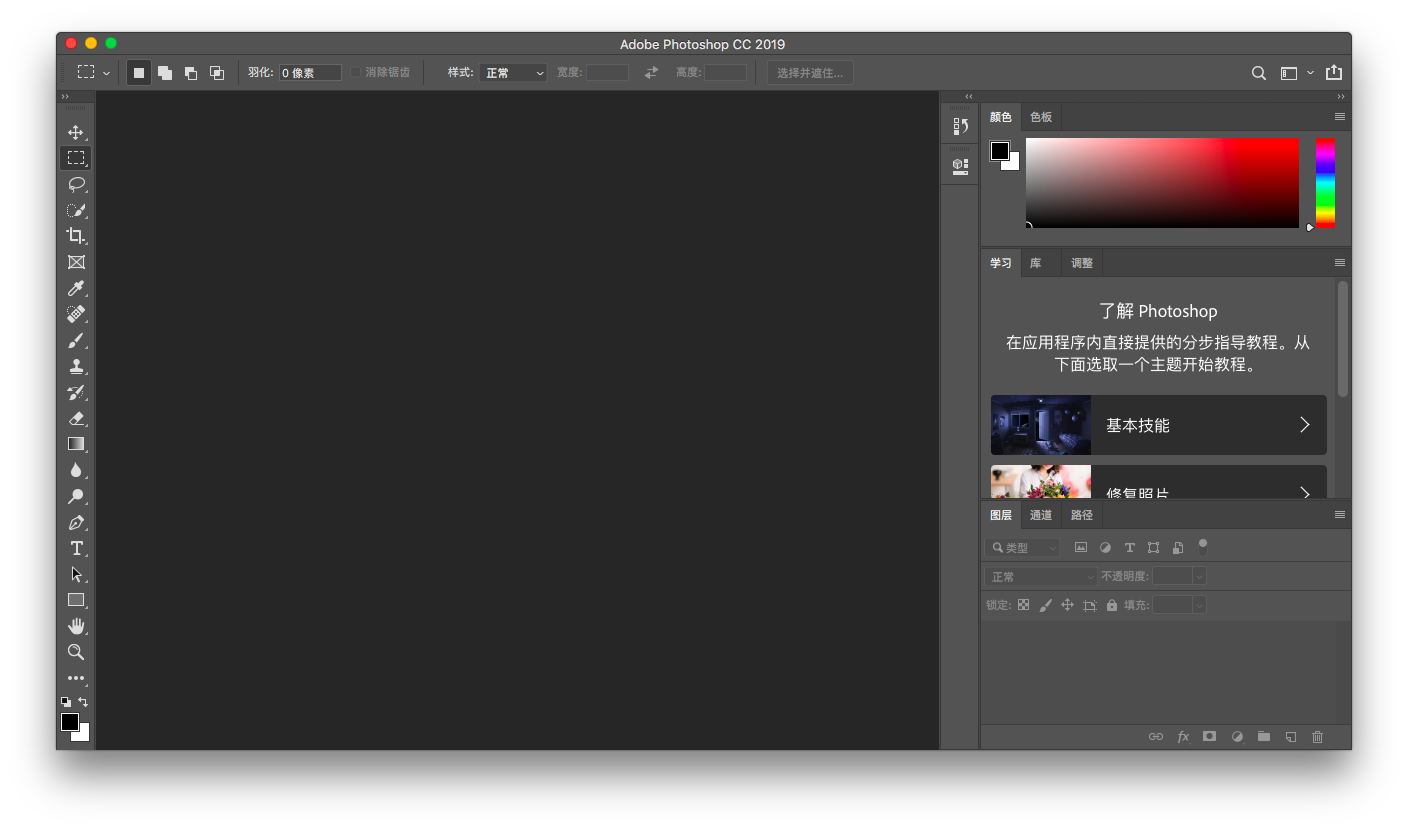Image resolution: width=1408 pixels, height=830 pixels.
Task: Select the Zoom tool in toolbar
Action: 75,652
